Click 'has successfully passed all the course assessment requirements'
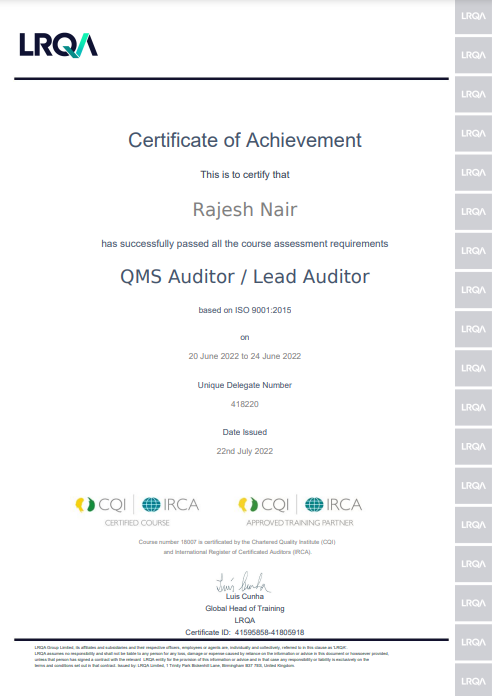The height and width of the screenshot is (696, 492). pos(245,244)
